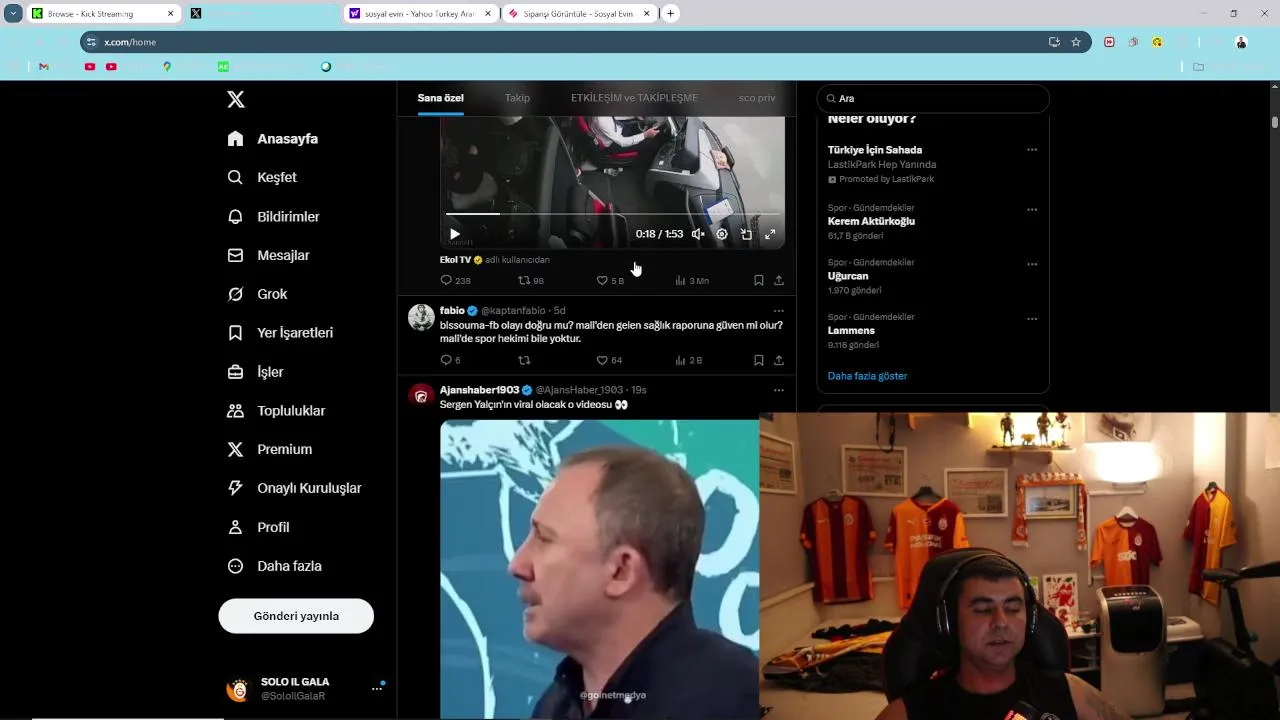The height and width of the screenshot is (720, 1280).
Task: Share the Ekol TV post
Action: click(x=779, y=281)
